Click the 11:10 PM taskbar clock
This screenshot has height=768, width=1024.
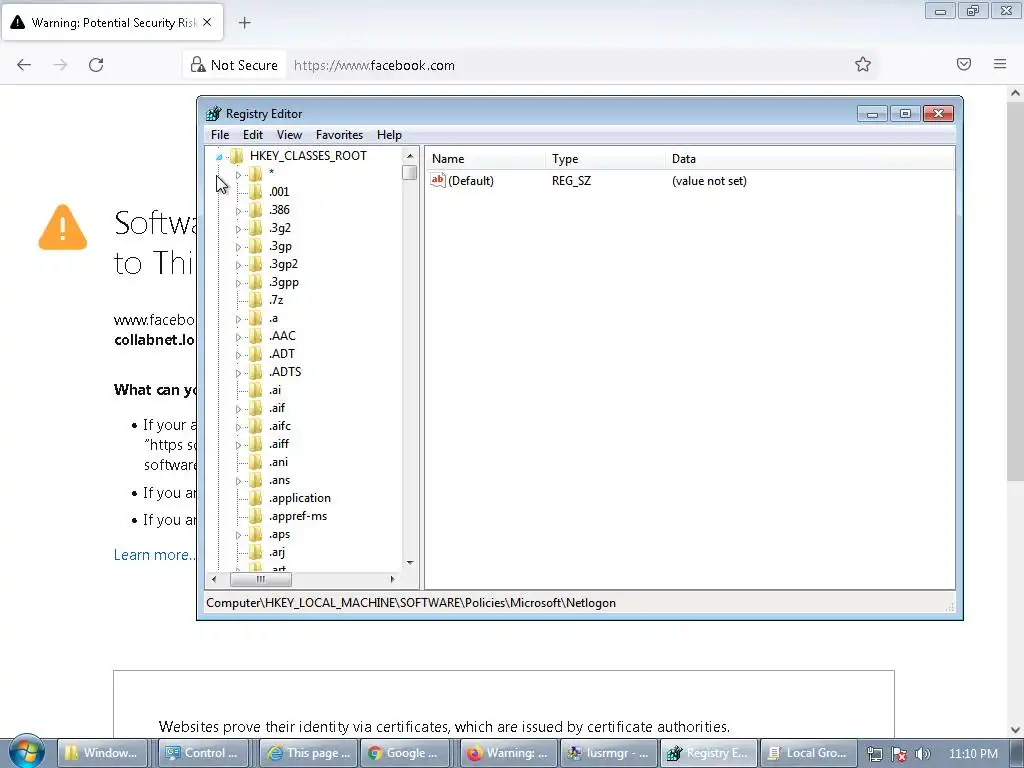pyautogui.click(x=973, y=754)
